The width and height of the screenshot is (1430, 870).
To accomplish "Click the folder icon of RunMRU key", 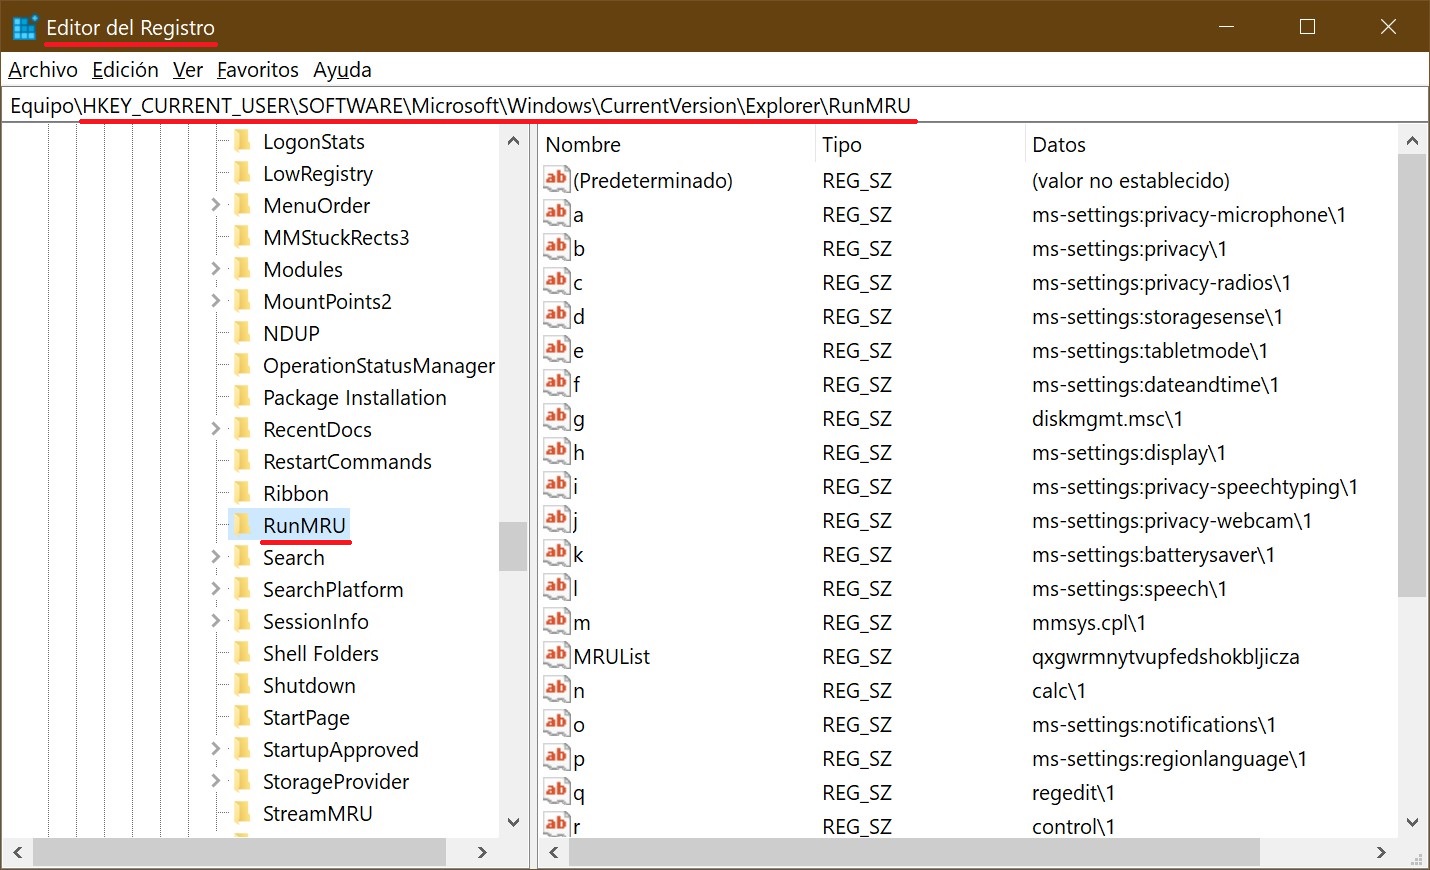I will [x=242, y=524].
